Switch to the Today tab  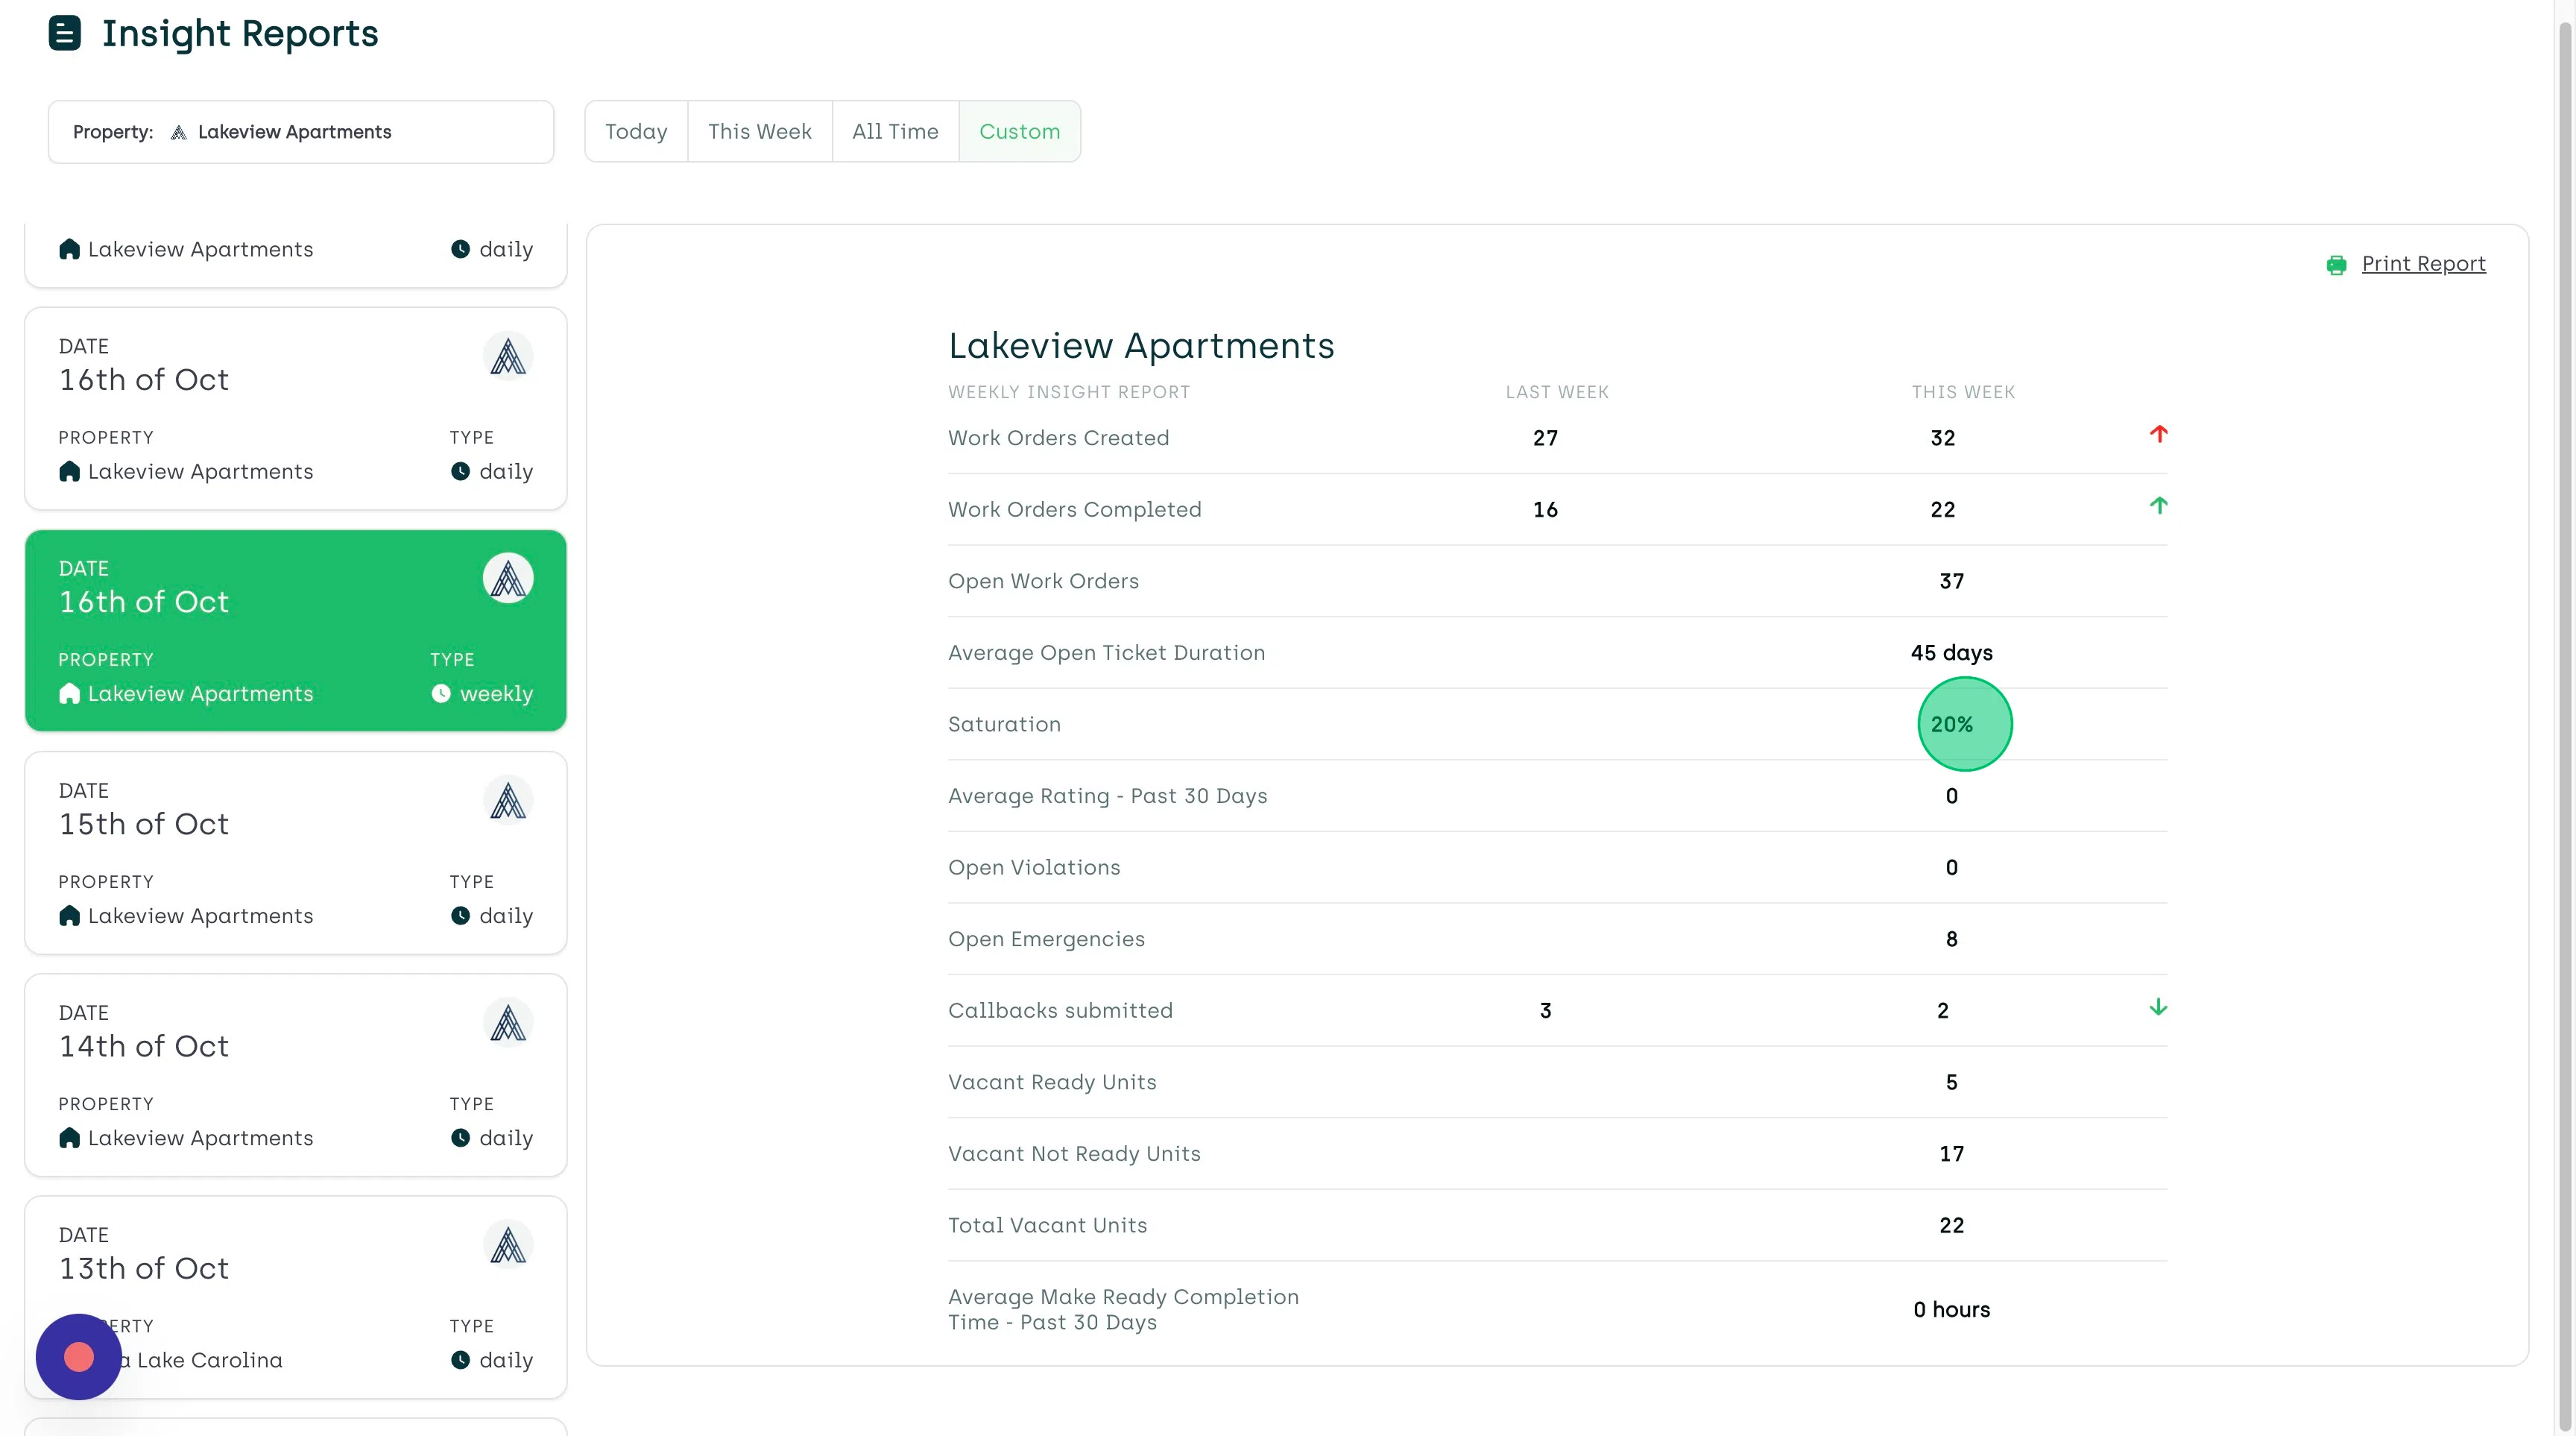pyautogui.click(x=636, y=131)
